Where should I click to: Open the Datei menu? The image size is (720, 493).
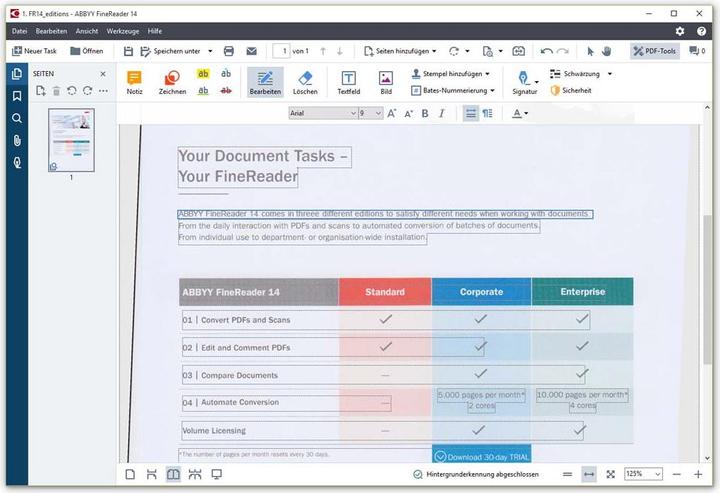click(x=19, y=31)
